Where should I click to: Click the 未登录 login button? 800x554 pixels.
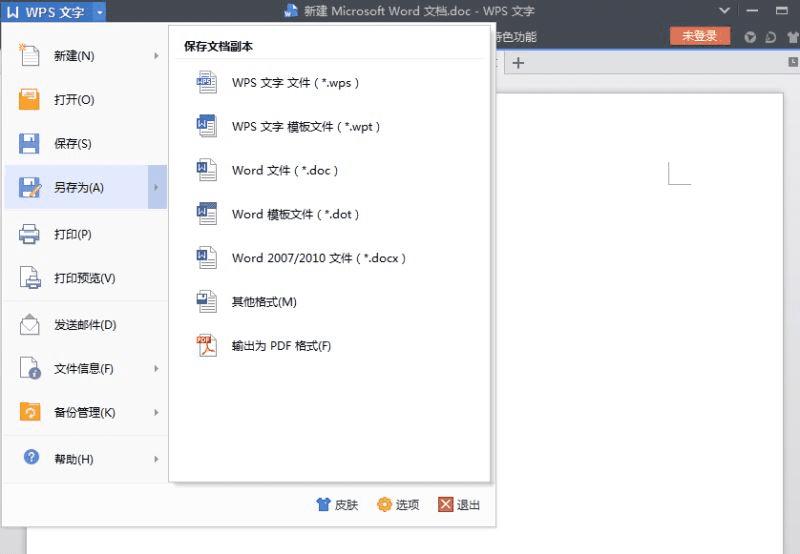pos(699,36)
